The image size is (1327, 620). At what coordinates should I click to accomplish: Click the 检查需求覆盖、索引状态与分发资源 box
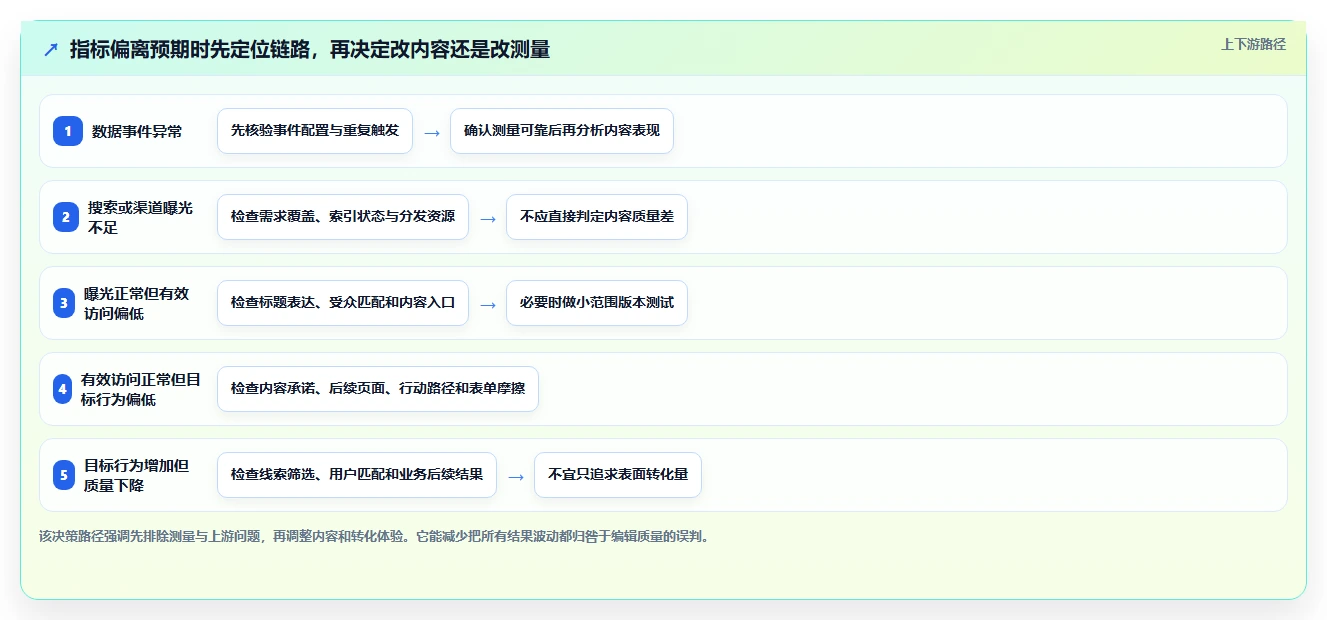pyautogui.click(x=343, y=217)
